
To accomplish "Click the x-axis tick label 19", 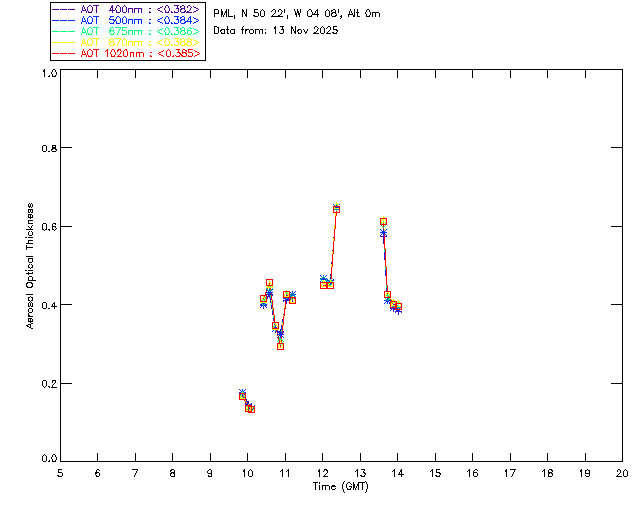I will (x=585, y=473).
